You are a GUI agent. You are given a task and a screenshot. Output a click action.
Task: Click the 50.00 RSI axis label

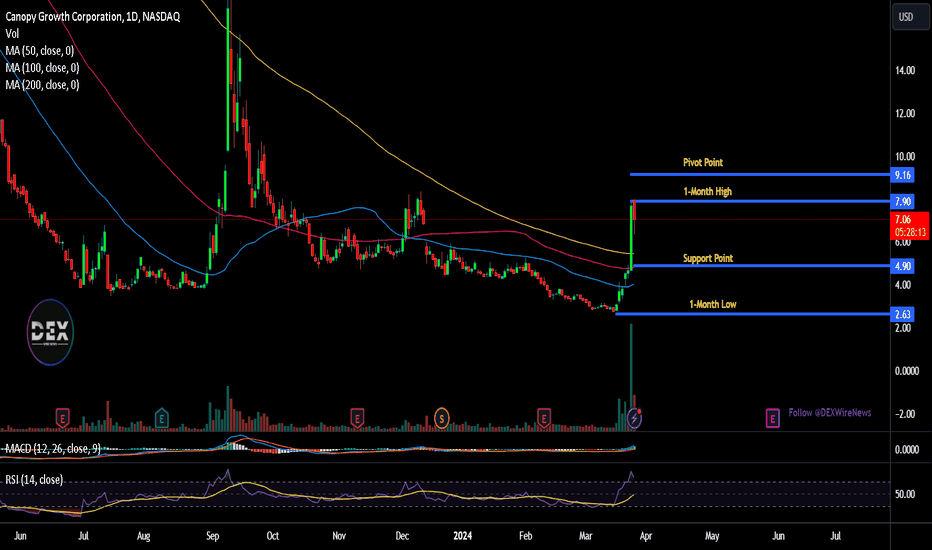pos(905,494)
